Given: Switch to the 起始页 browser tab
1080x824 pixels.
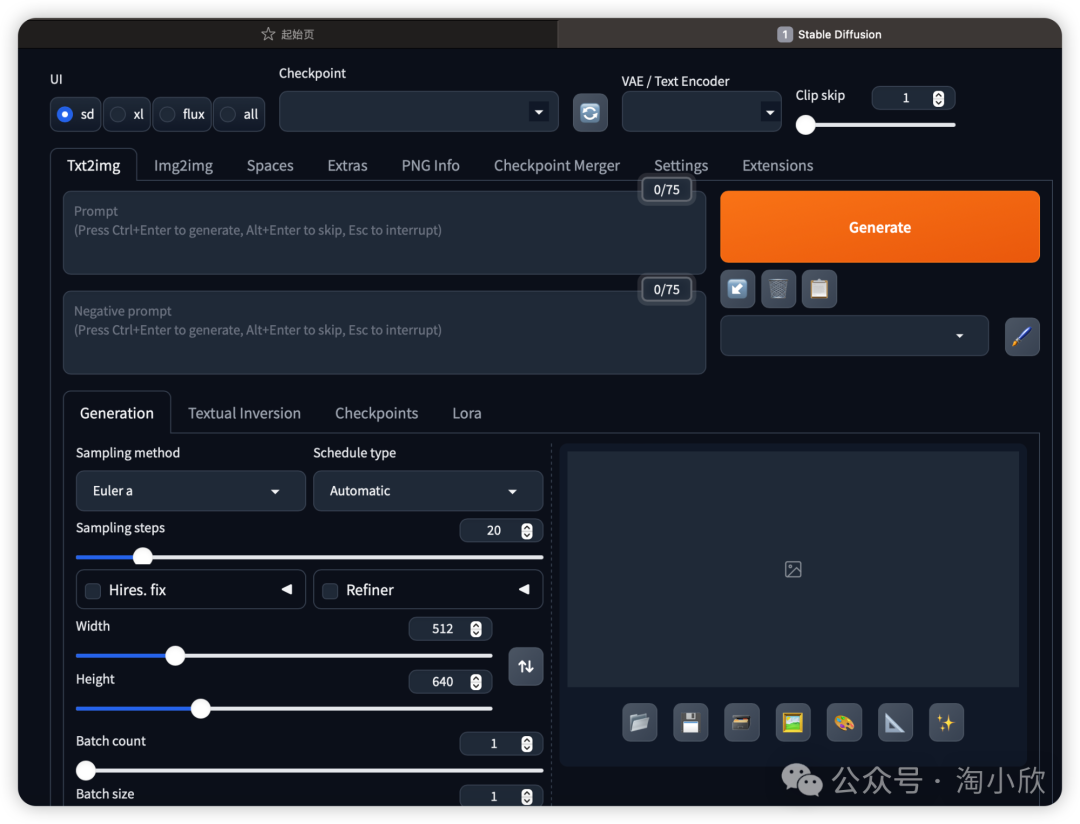Looking at the screenshot, I should click(x=288, y=34).
